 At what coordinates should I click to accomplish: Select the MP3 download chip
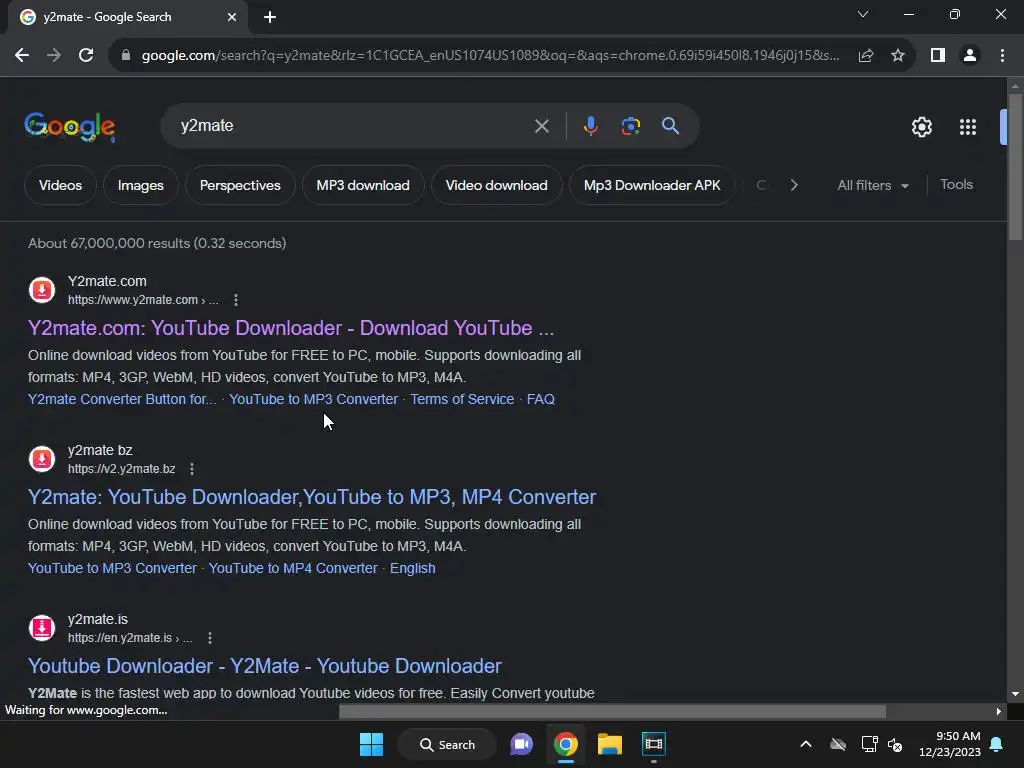click(363, 185)
